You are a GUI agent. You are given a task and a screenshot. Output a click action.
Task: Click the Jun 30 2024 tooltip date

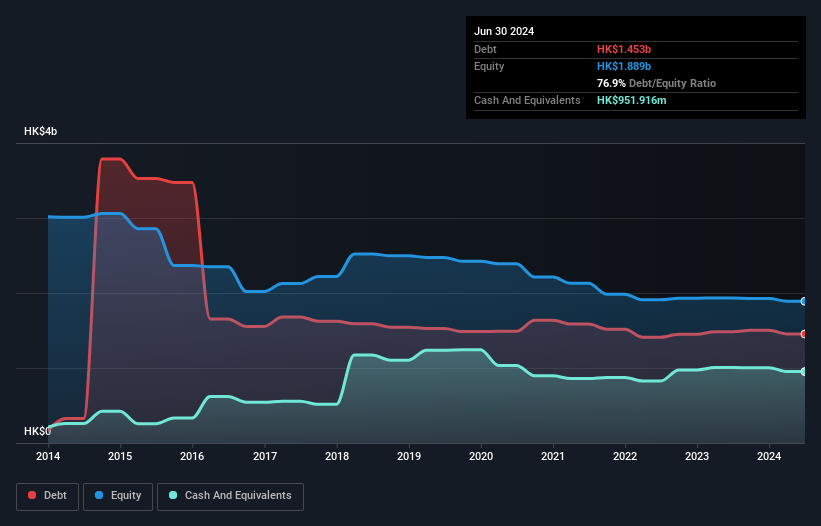pyautogui.click(x=504, y=31)
